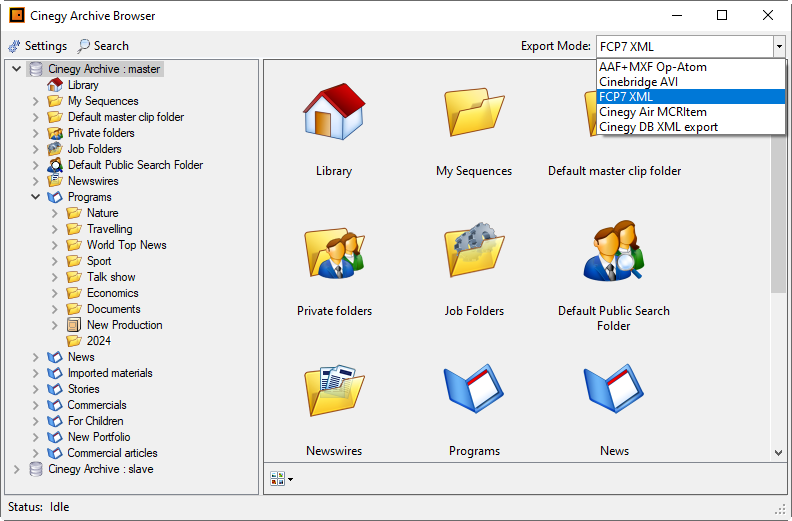Open the view mode dropdown arrow below content
Screen dimensions: 792x521
tap(290, 479)
